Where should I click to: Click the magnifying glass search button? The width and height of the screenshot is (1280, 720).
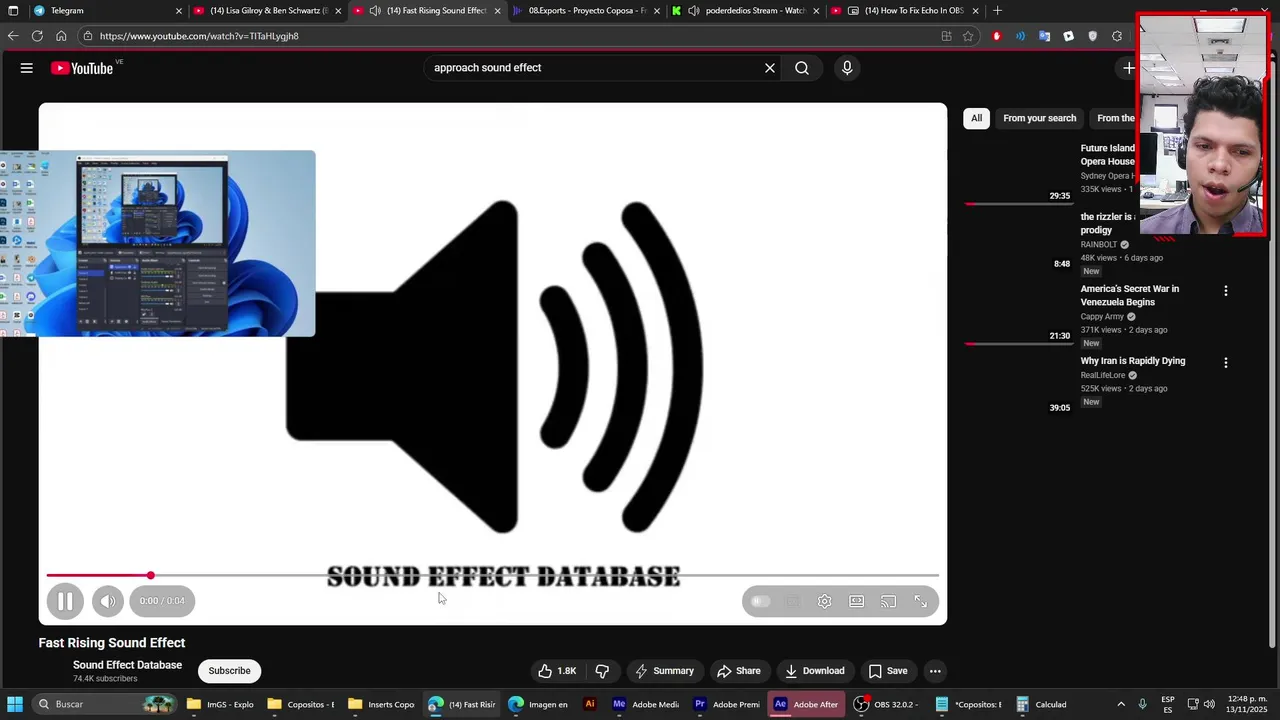pos(802,68)
